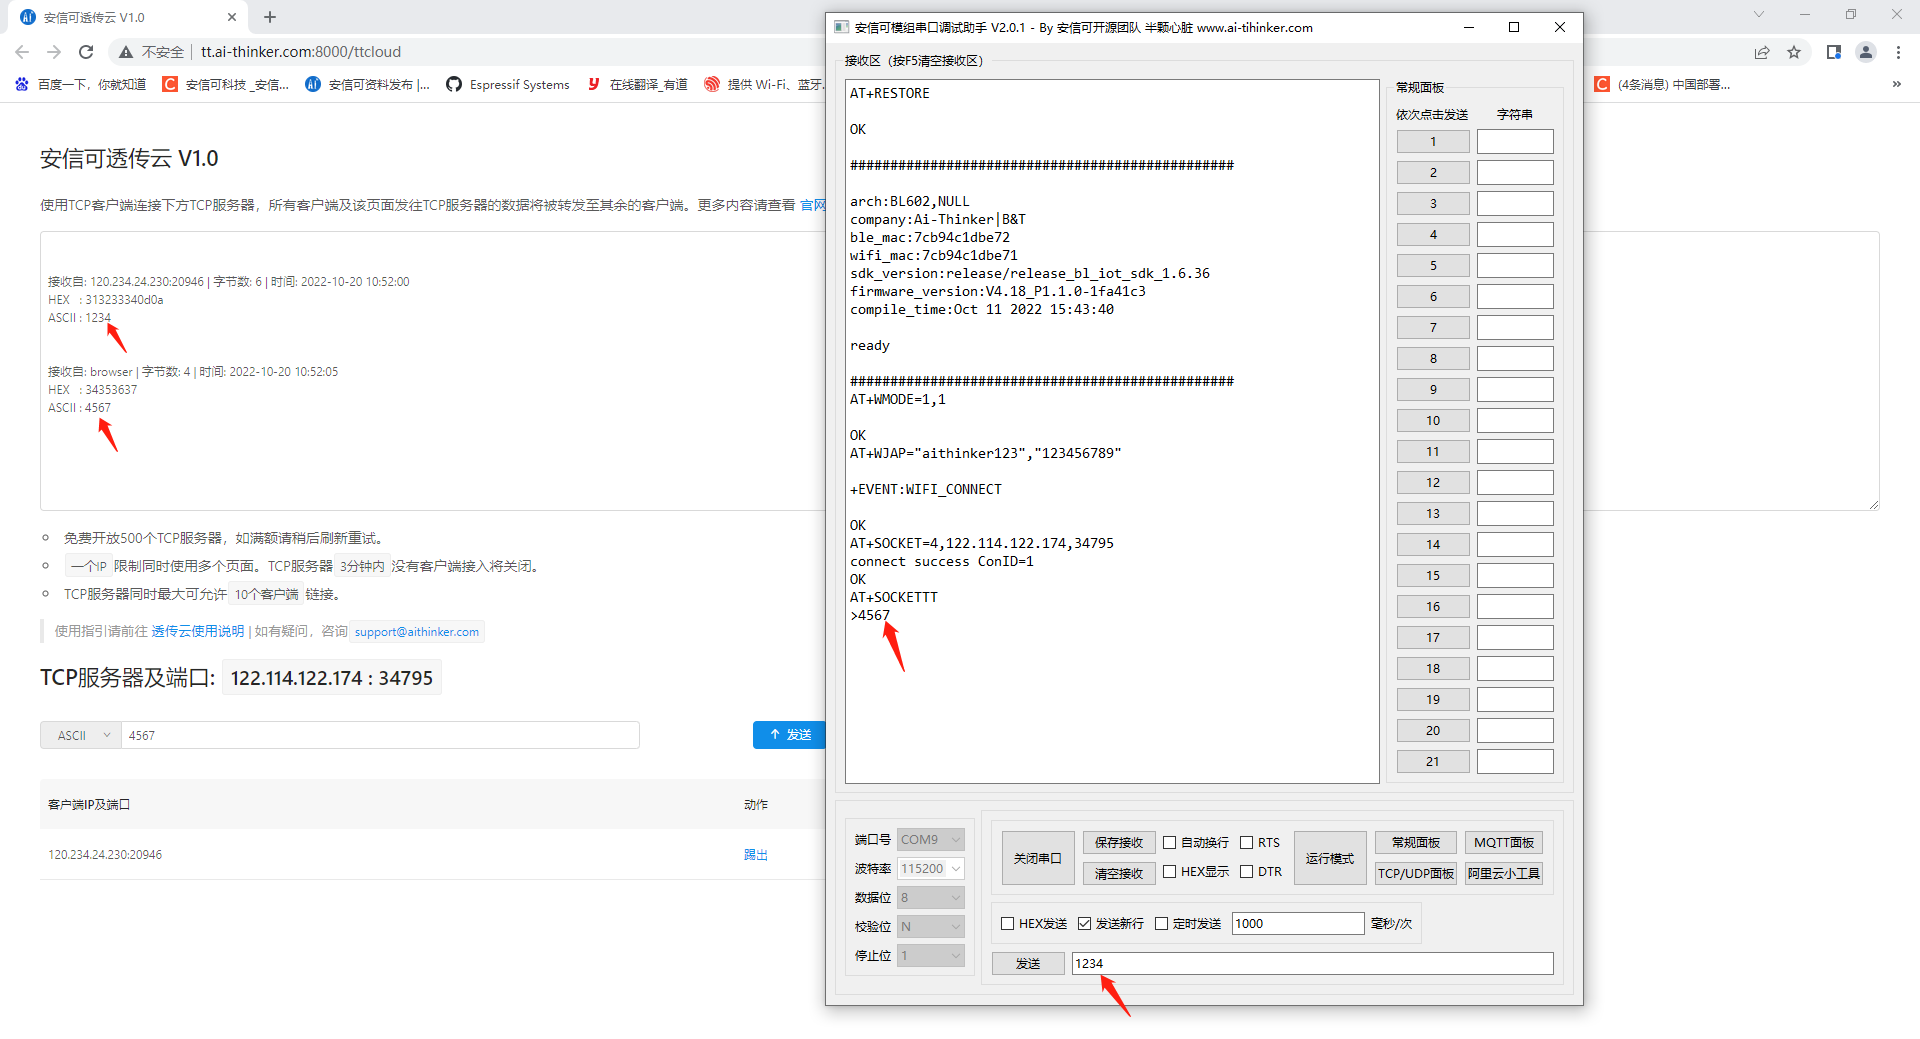Click quick-send button 1

coord(1433,141)
